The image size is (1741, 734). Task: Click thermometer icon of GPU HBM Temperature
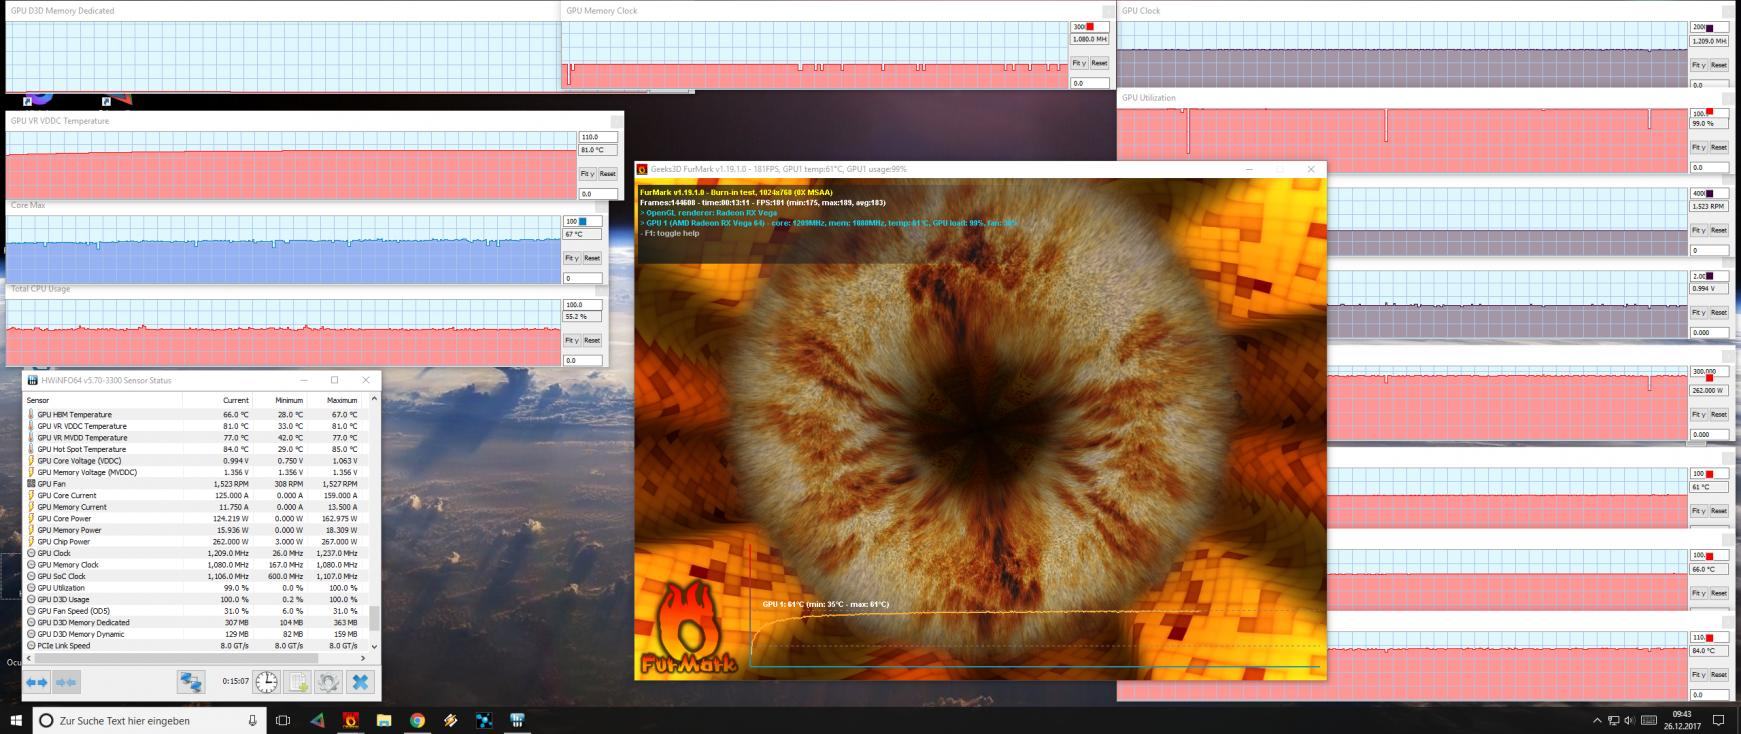point(31,414)
